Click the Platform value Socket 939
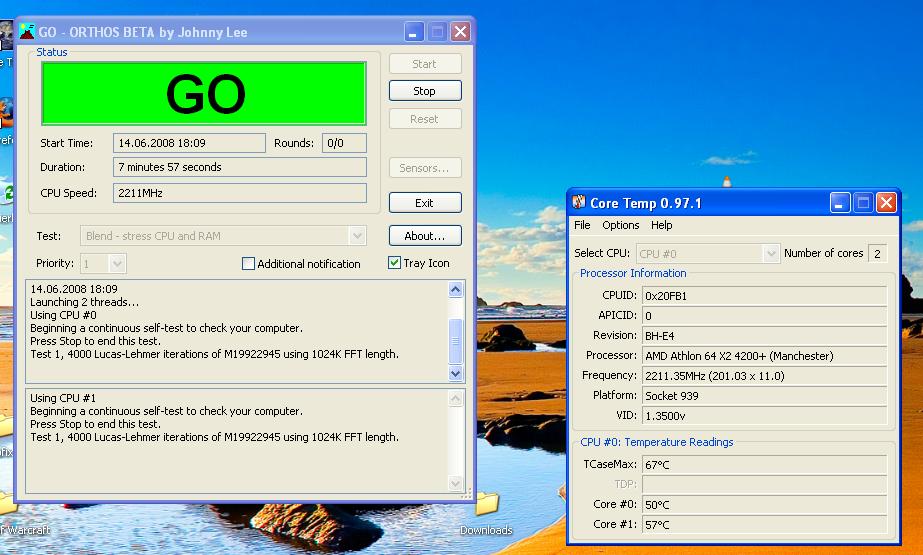The width and height of the screenshot is (923, 555). pos(764,396)
